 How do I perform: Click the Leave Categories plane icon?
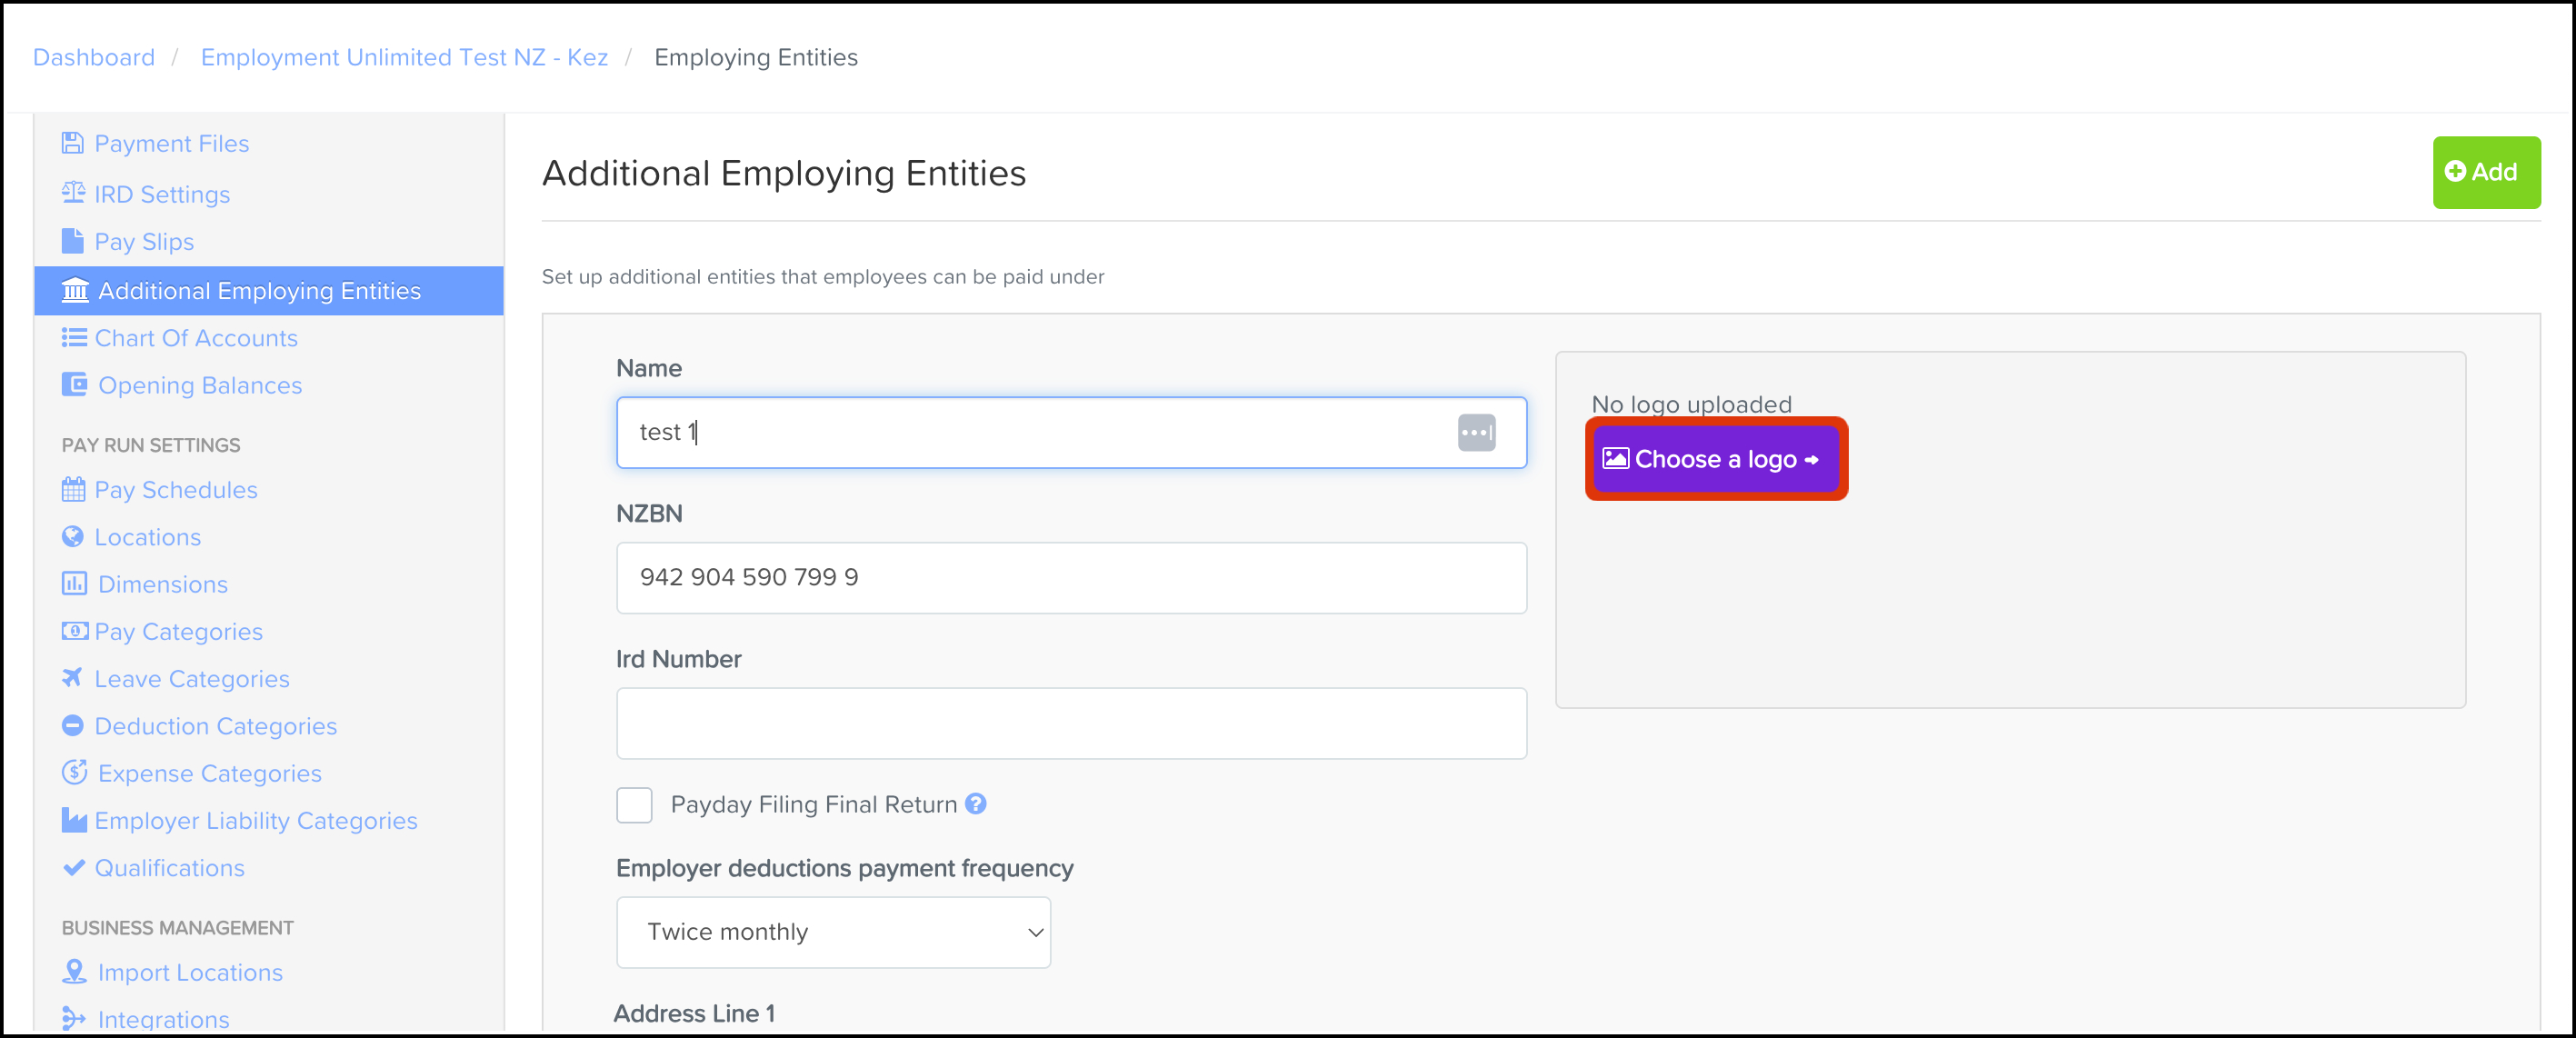tap(72, 677)
